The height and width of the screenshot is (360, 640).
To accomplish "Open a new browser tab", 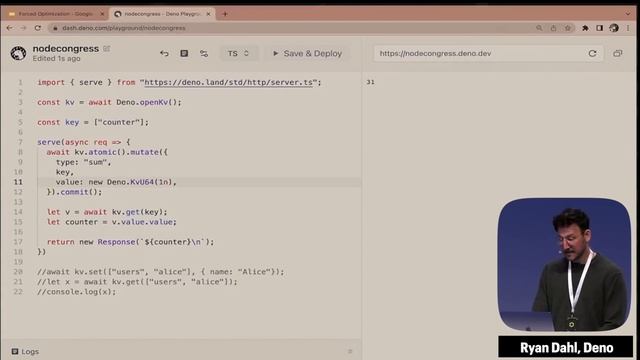I will pos(224,14).
